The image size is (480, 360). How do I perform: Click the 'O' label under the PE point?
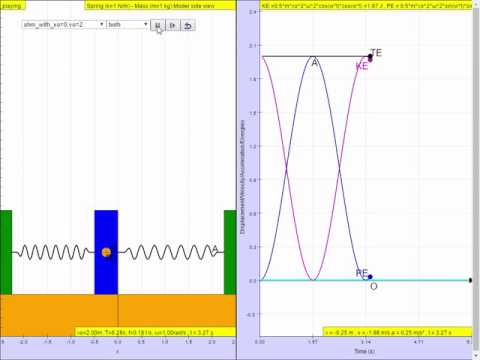coord(374,286)
